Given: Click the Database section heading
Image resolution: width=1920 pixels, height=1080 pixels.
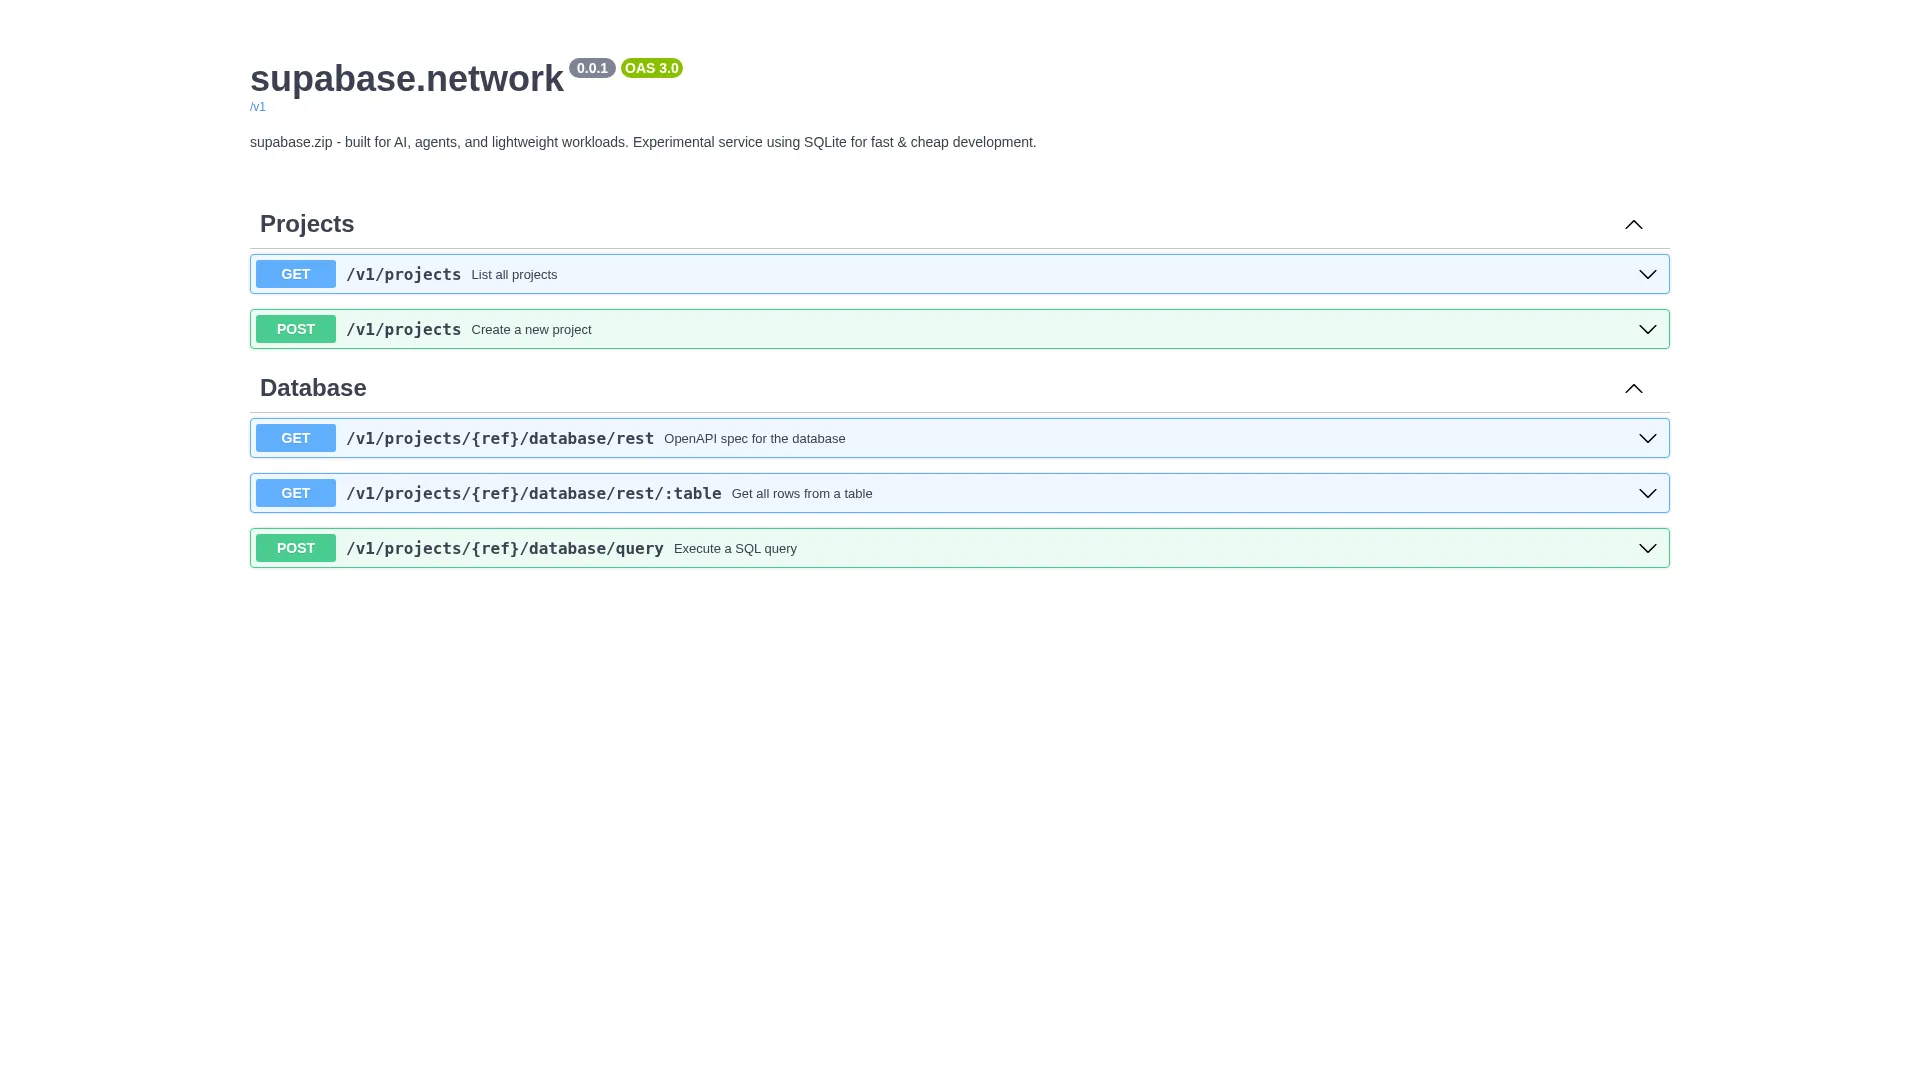Looking at the screenshot, I should [x=313, y=388].
